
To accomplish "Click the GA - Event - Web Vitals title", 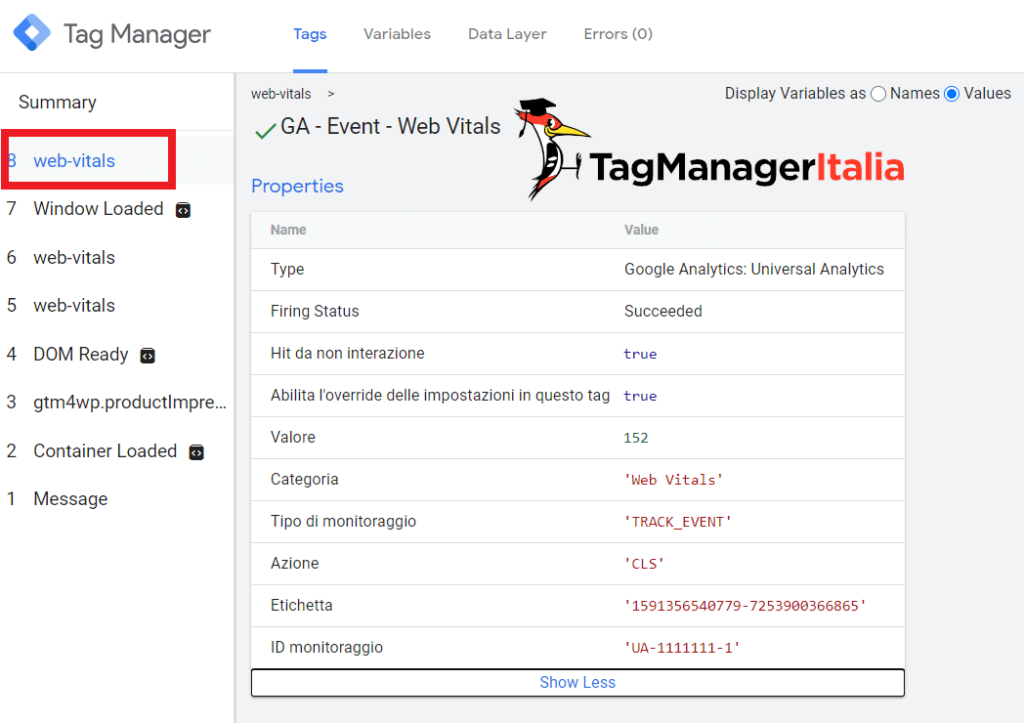I will coord(390,126).
